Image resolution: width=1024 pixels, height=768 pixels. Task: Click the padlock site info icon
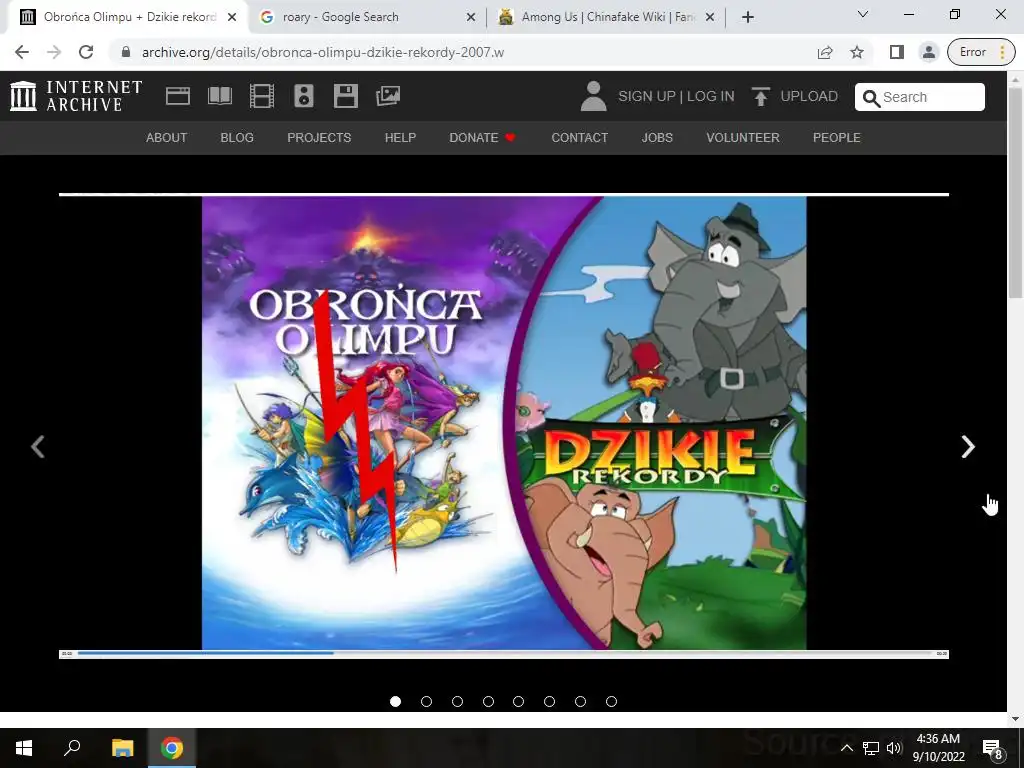[x=126, y=52]
